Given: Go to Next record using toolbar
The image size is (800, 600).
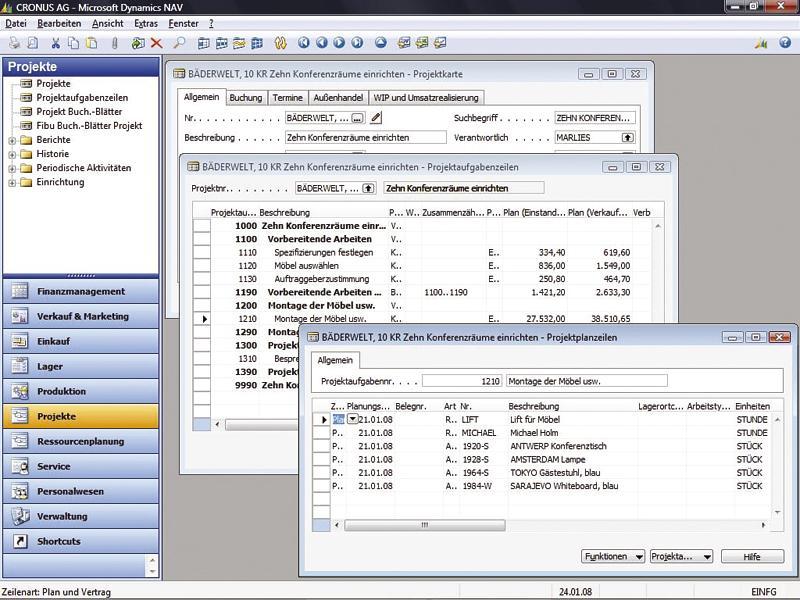Looking at the screenshot, I should [x=339, y=43].
